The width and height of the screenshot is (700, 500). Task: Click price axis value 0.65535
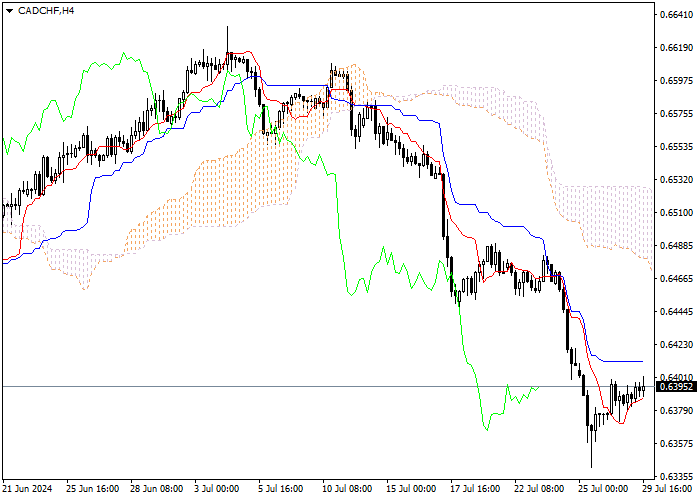(676, 147)
